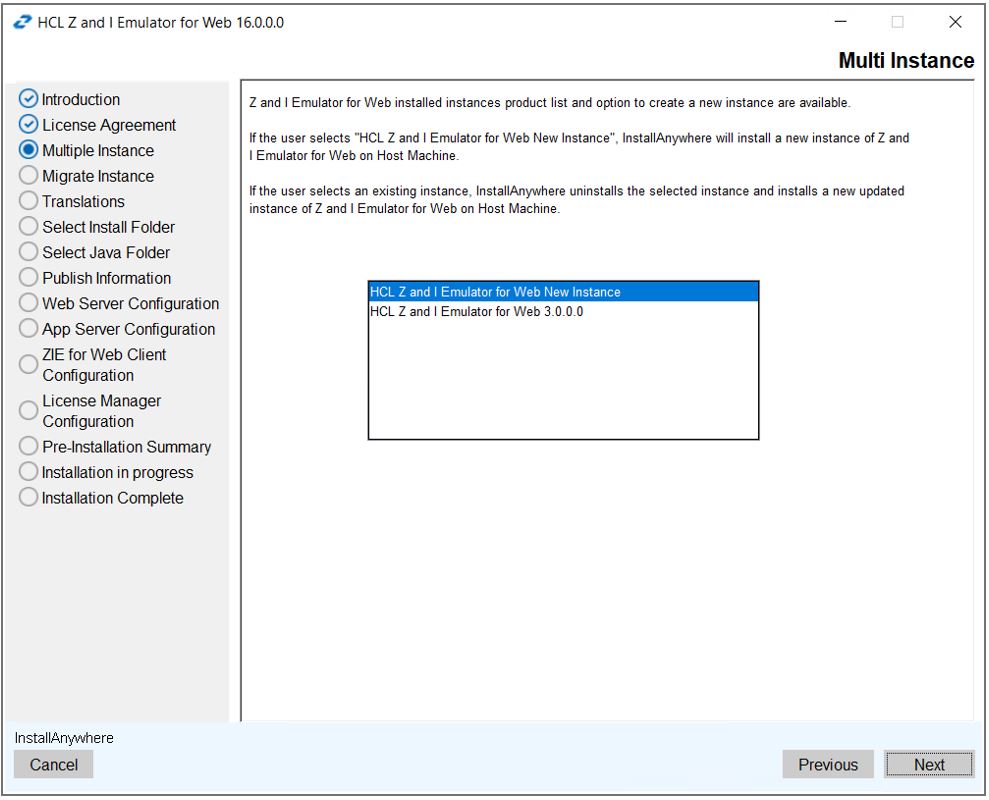The width and height of the screenshot is (989, 800).
Task: Click the Installation in progress label
Action: coord(117,473)
